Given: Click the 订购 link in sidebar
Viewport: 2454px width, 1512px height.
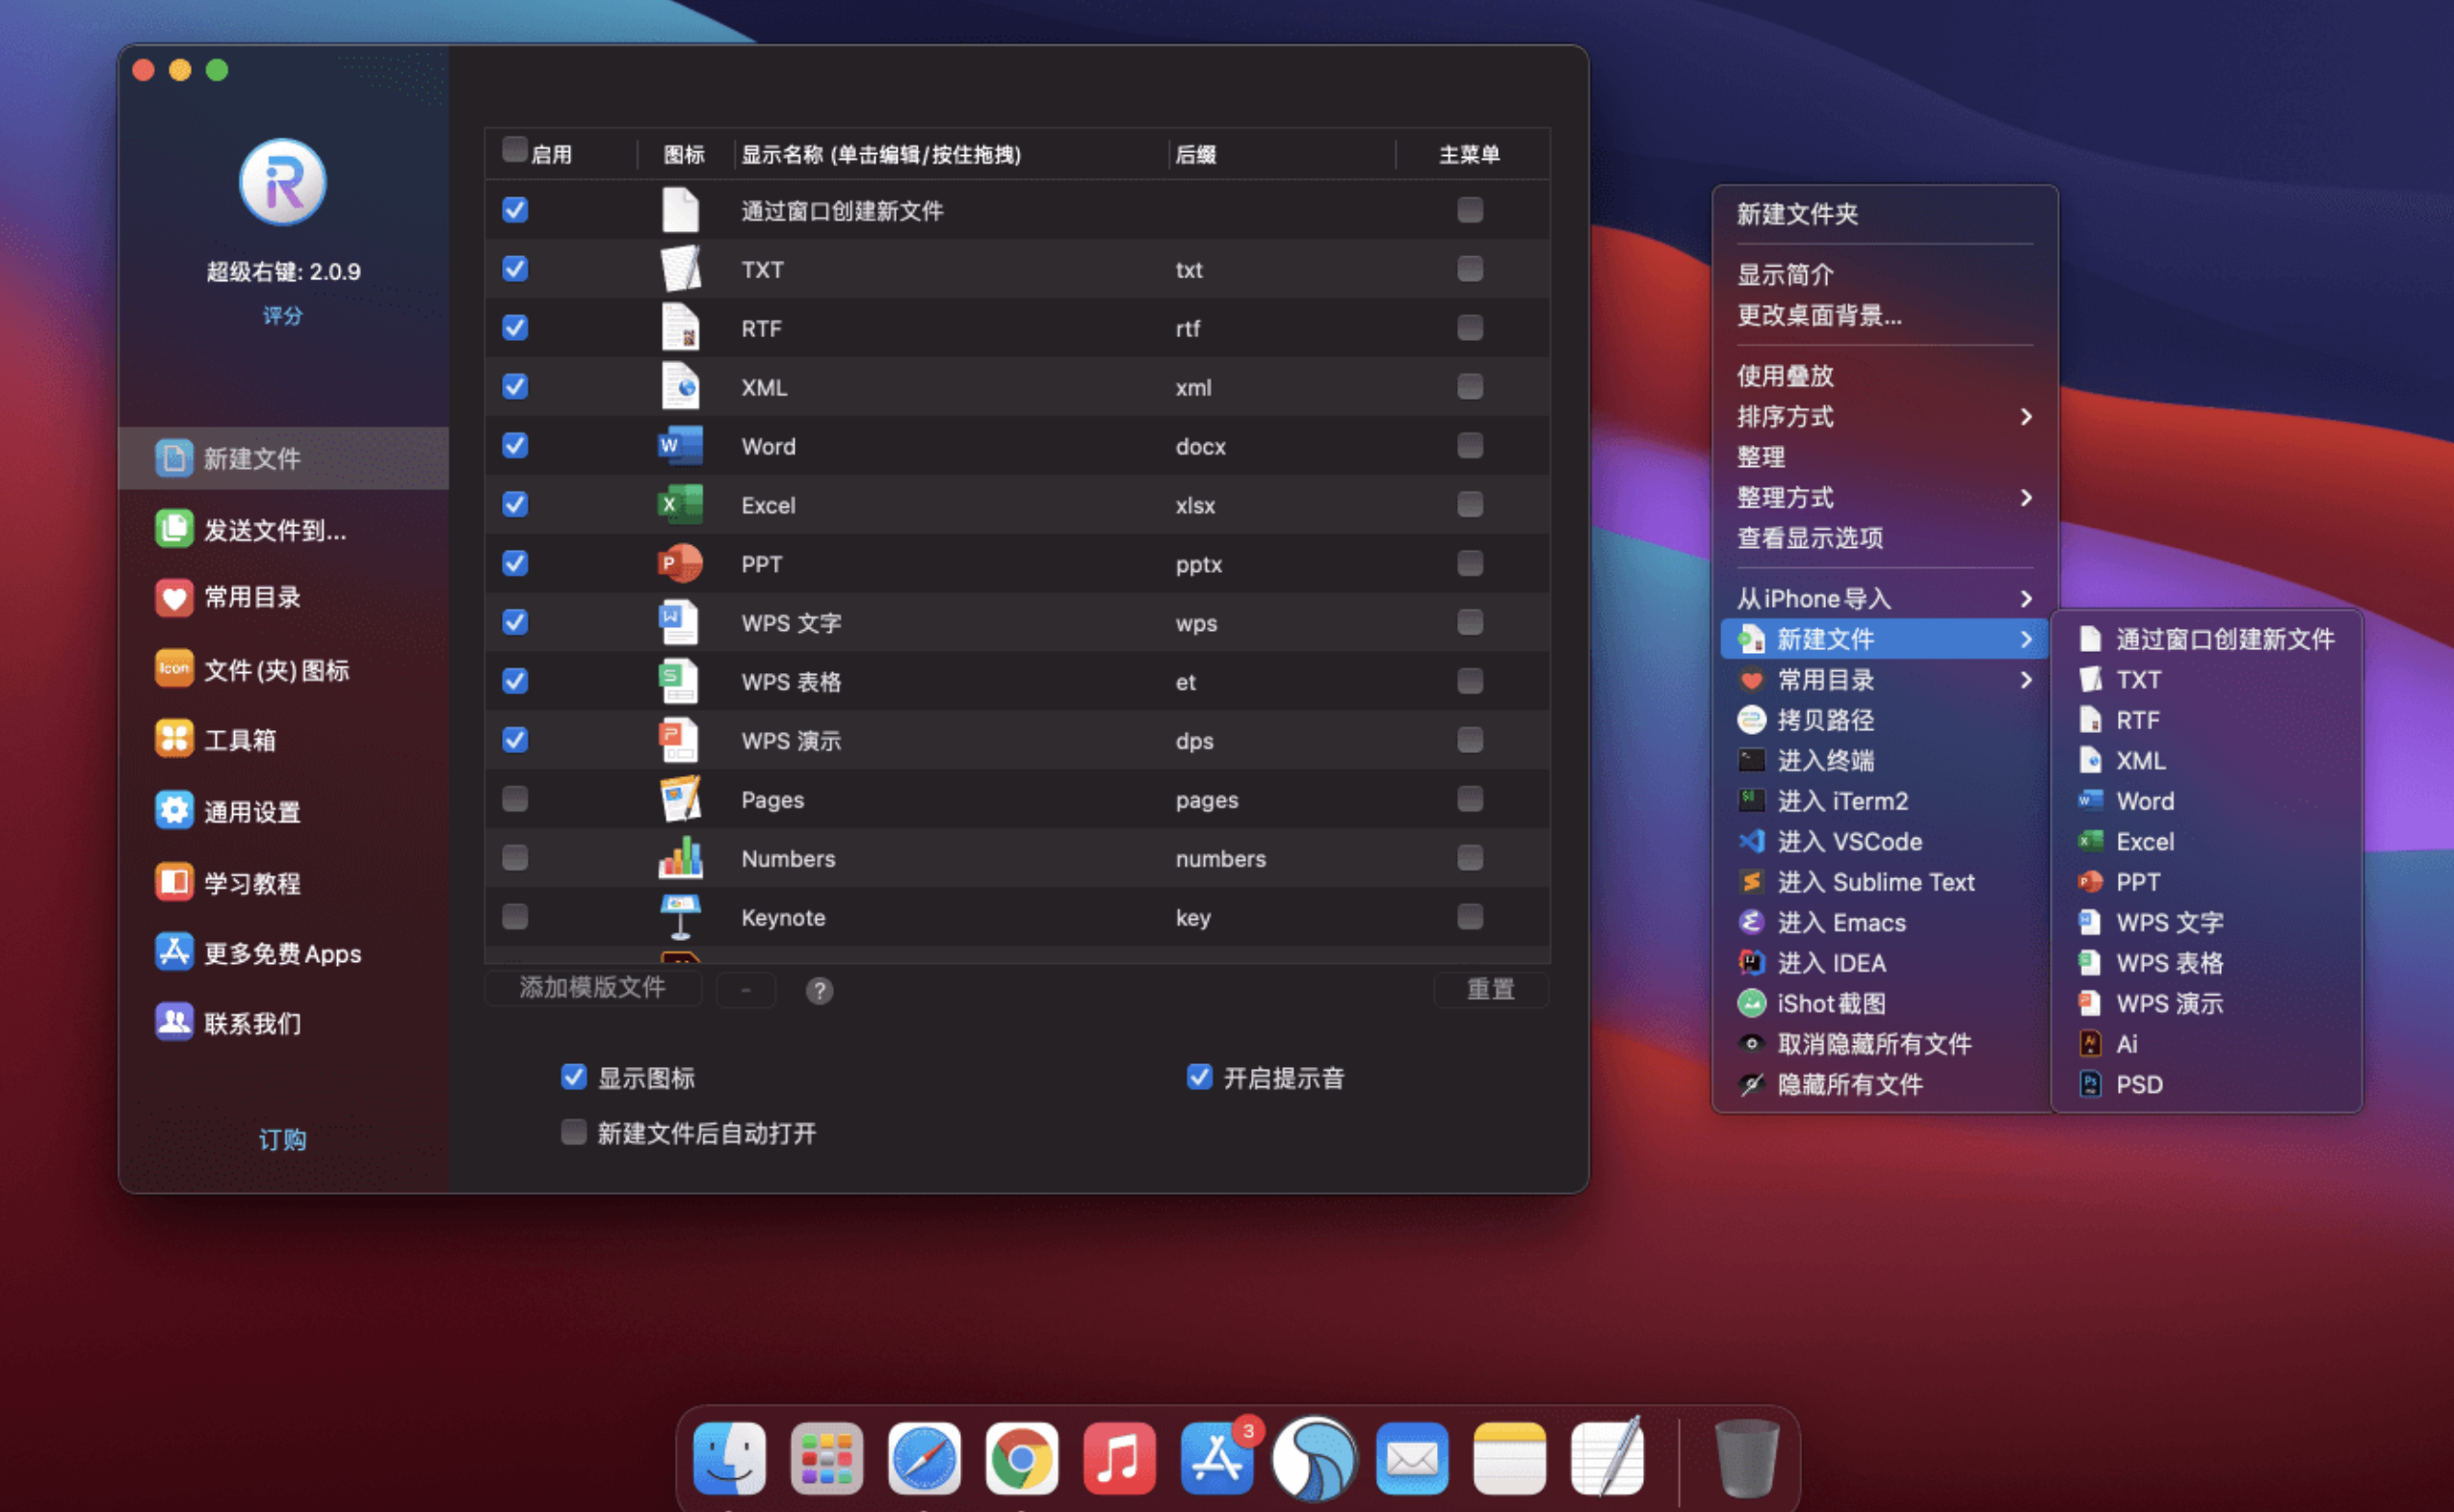Looking at the screenshot, I should click(283, 1139).
